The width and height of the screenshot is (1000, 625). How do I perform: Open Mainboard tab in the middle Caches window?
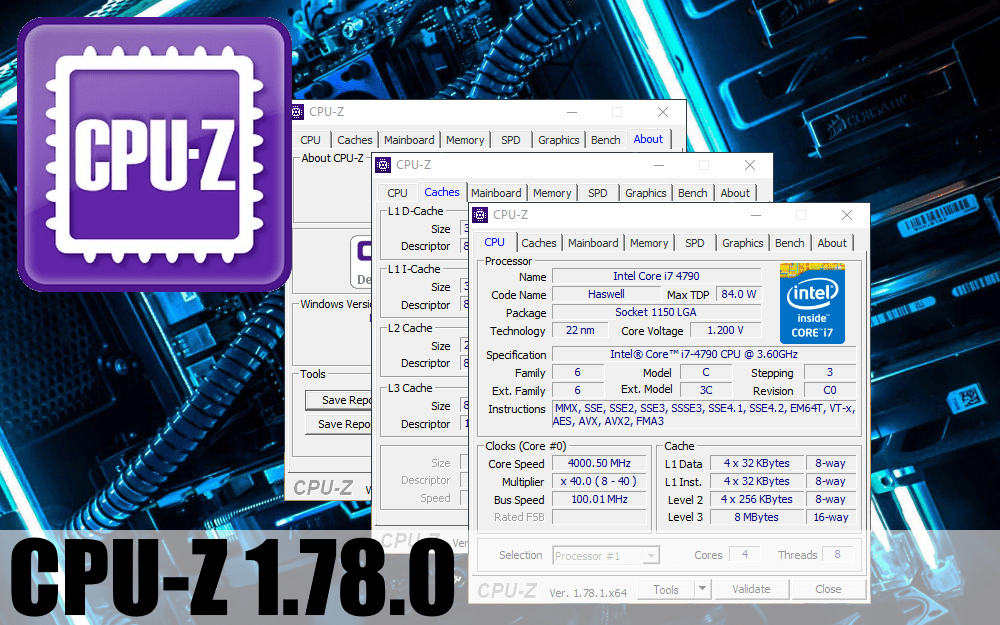tap(496, 193)
